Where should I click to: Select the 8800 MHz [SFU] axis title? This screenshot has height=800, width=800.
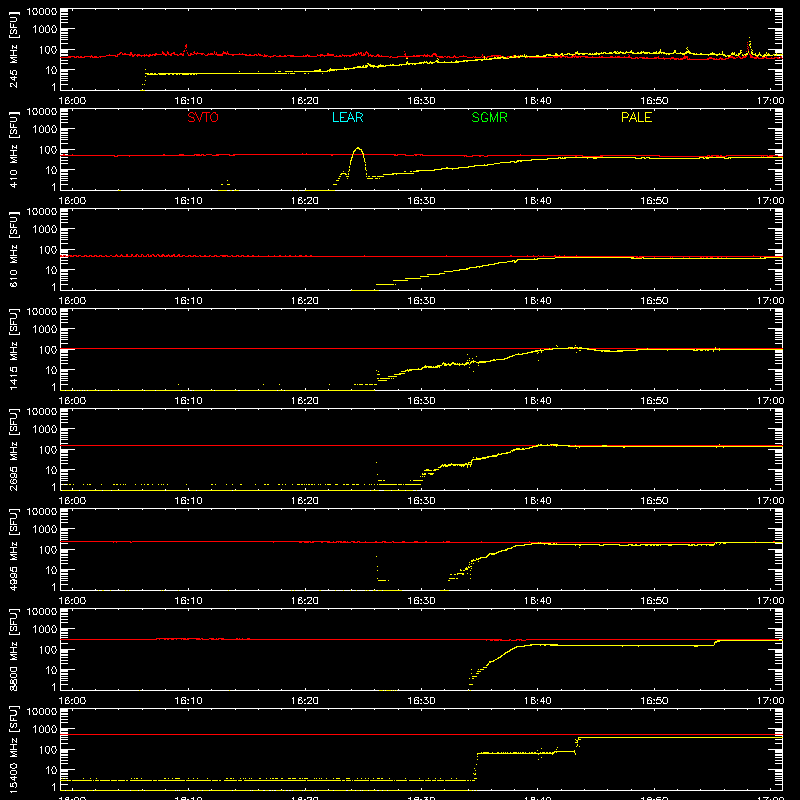(x=13, y=649)
